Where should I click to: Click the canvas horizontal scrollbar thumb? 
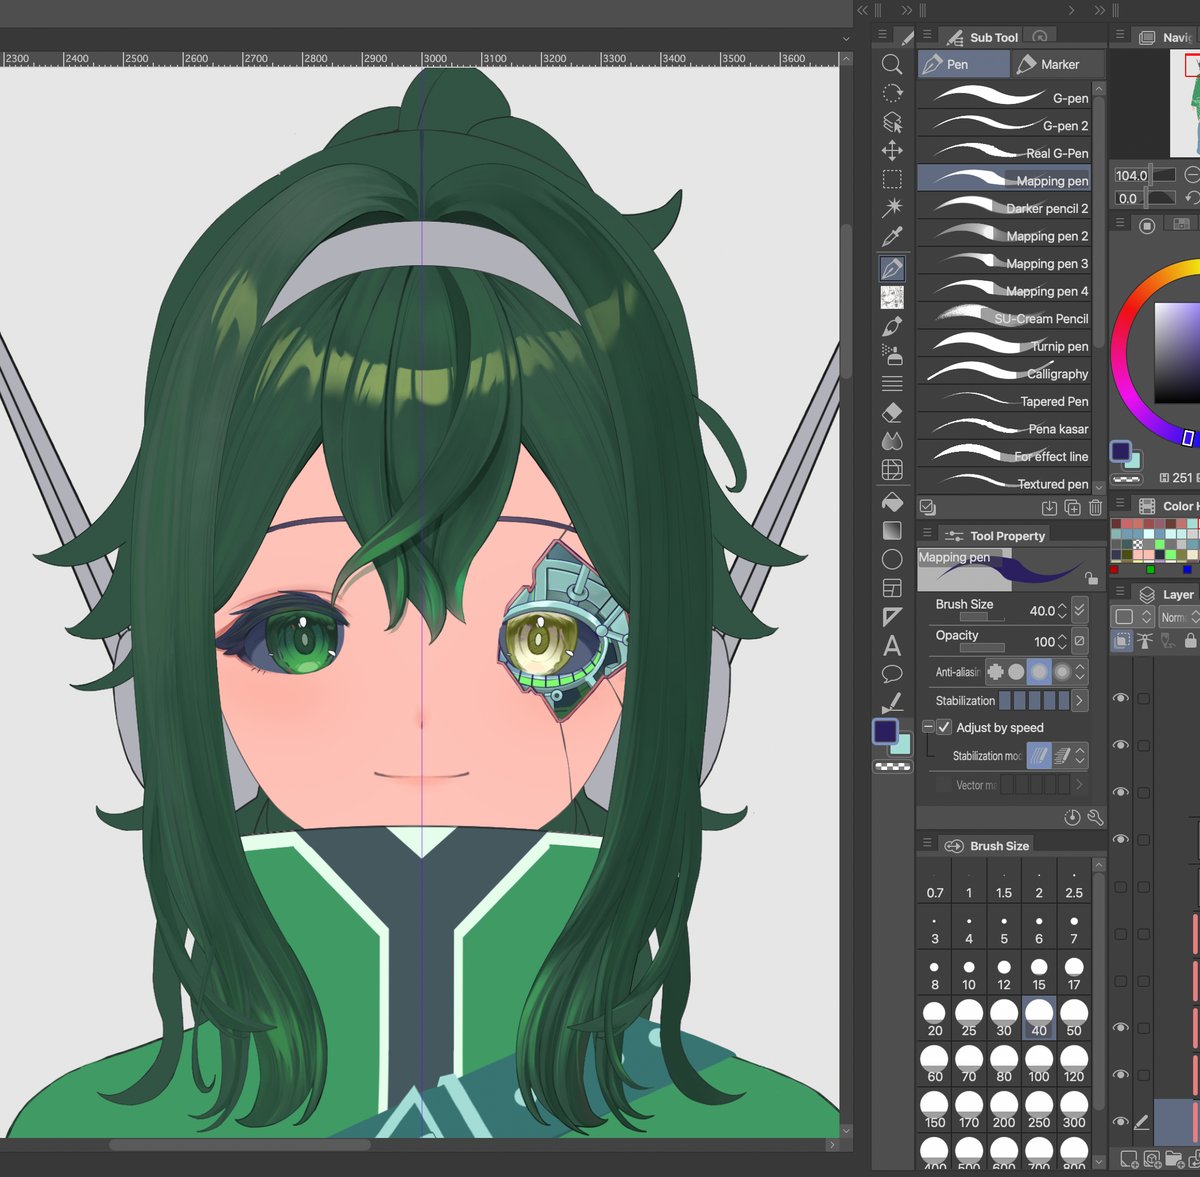pyautogui.click(x=240, y=1144)
